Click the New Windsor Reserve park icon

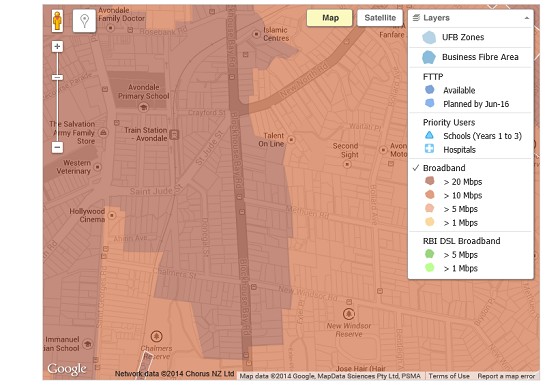tap(349, 314)
